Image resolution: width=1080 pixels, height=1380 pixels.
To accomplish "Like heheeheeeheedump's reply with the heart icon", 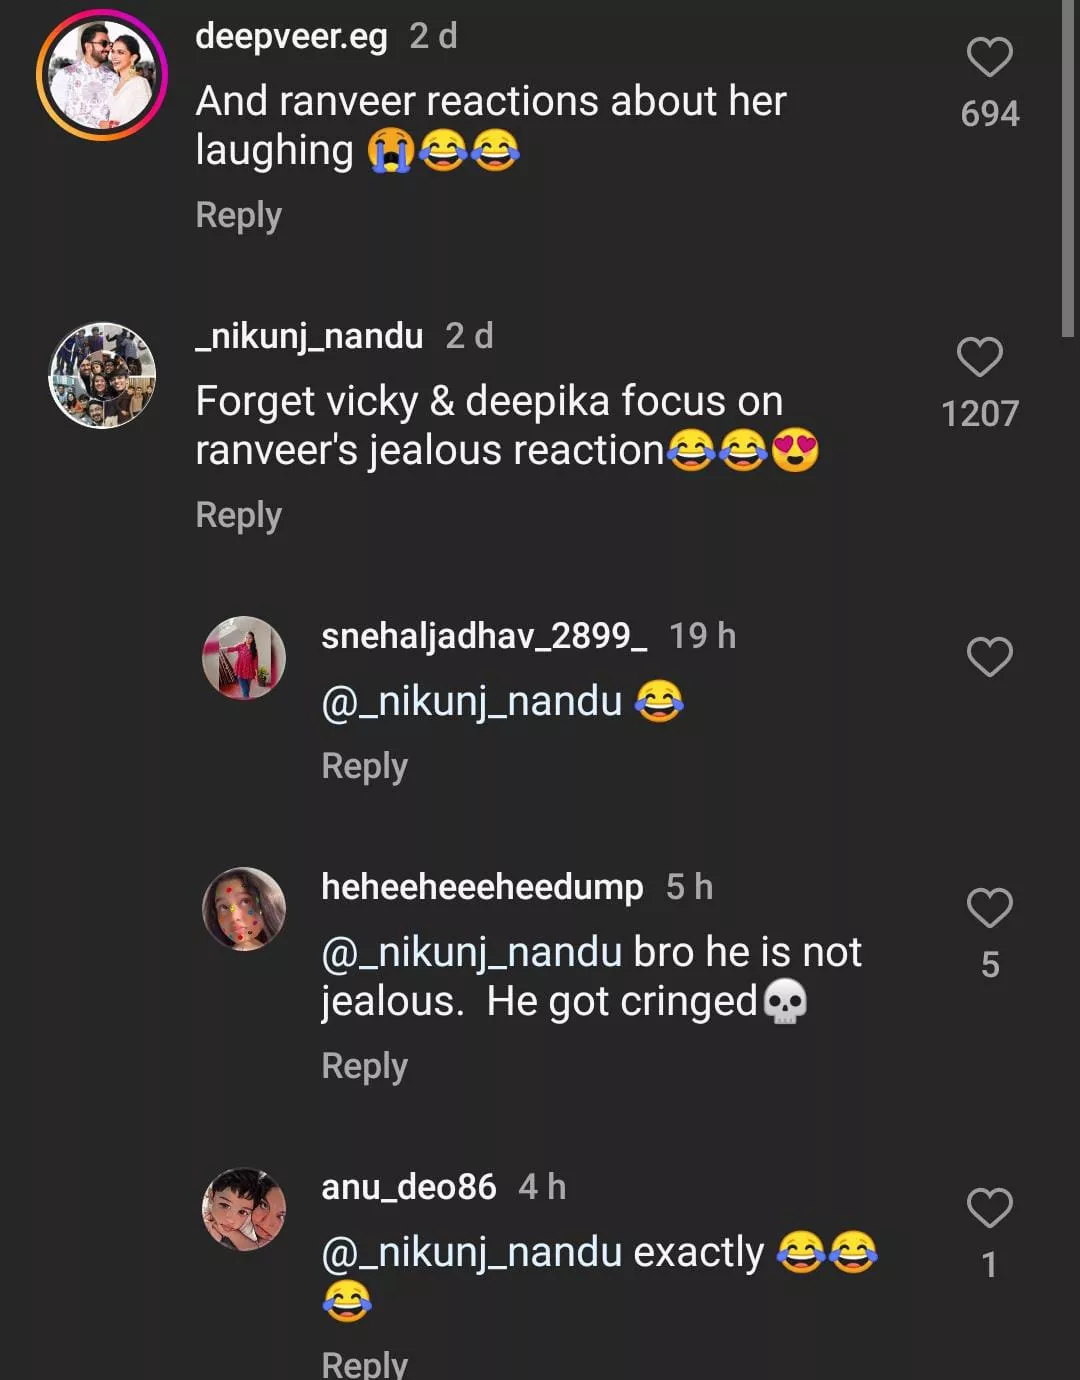I will 989,908.
